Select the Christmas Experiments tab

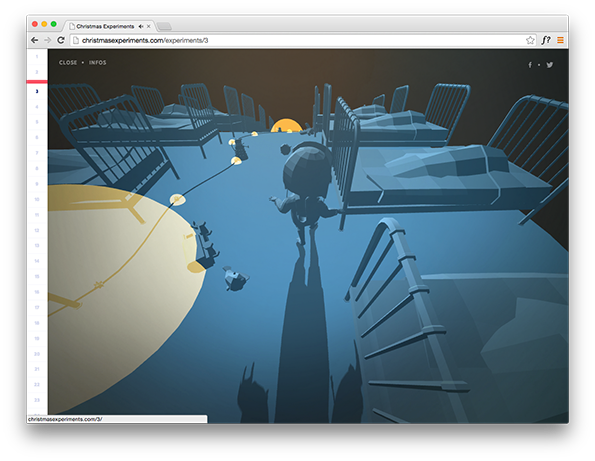click(109, 26)
